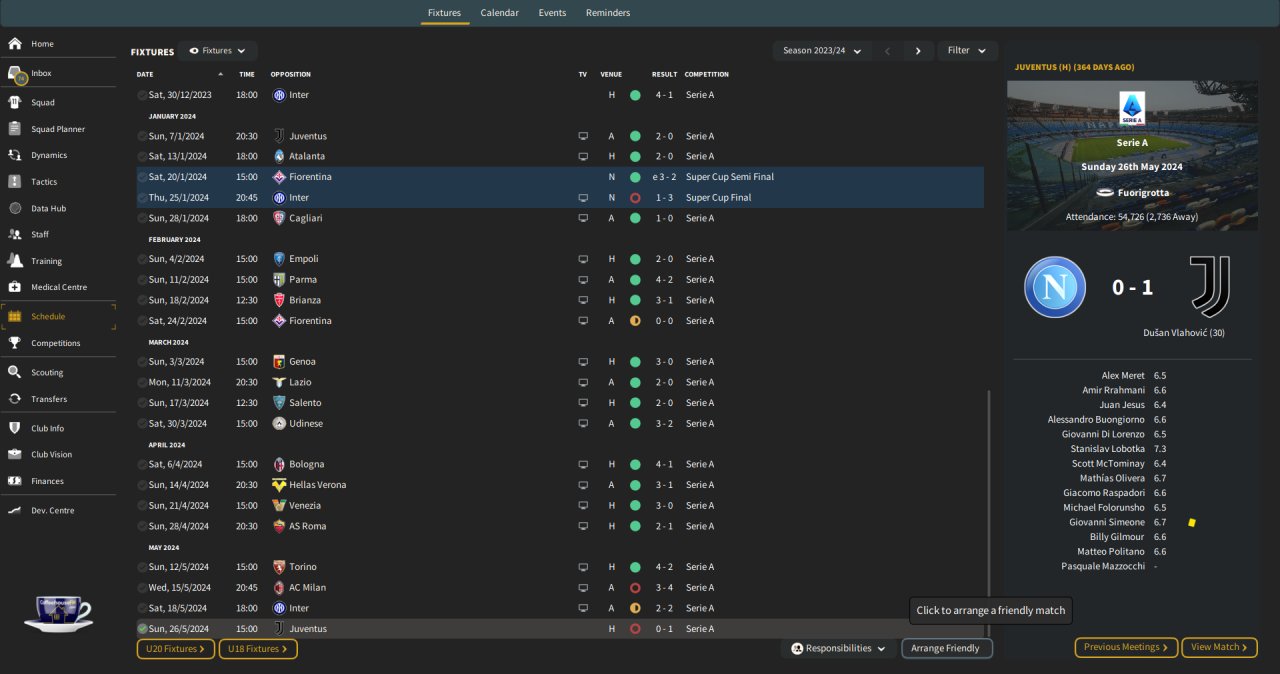1280x674 pixels.
Task: Open the Filter dropdown
Action: point(967,51)
